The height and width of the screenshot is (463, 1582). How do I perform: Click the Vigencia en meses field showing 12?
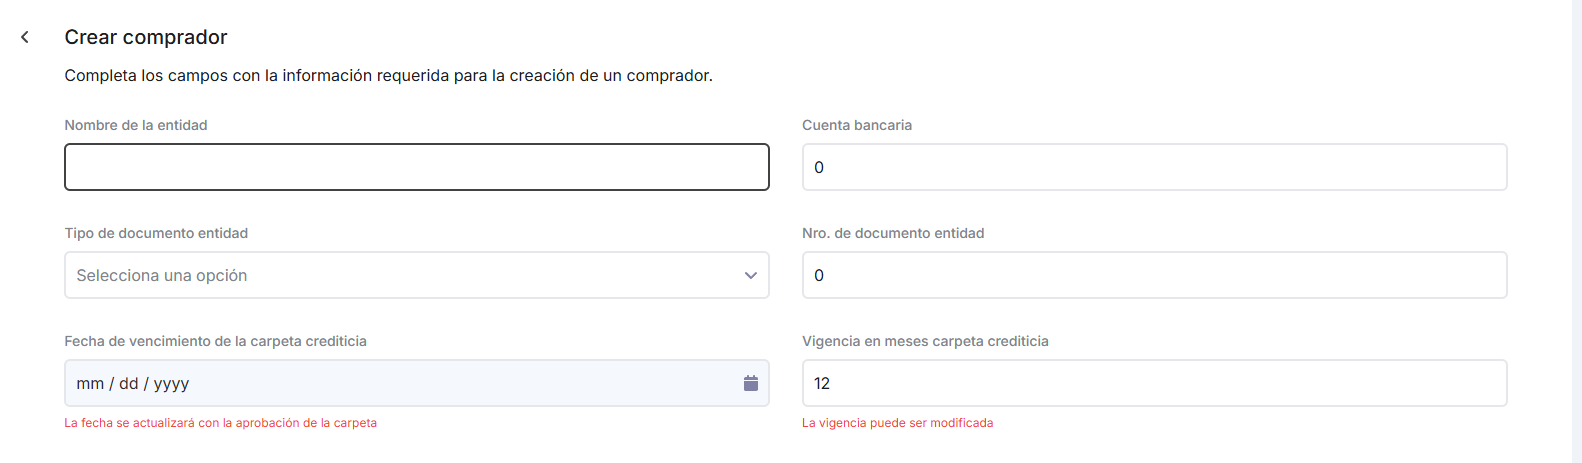pos(1154,383)
